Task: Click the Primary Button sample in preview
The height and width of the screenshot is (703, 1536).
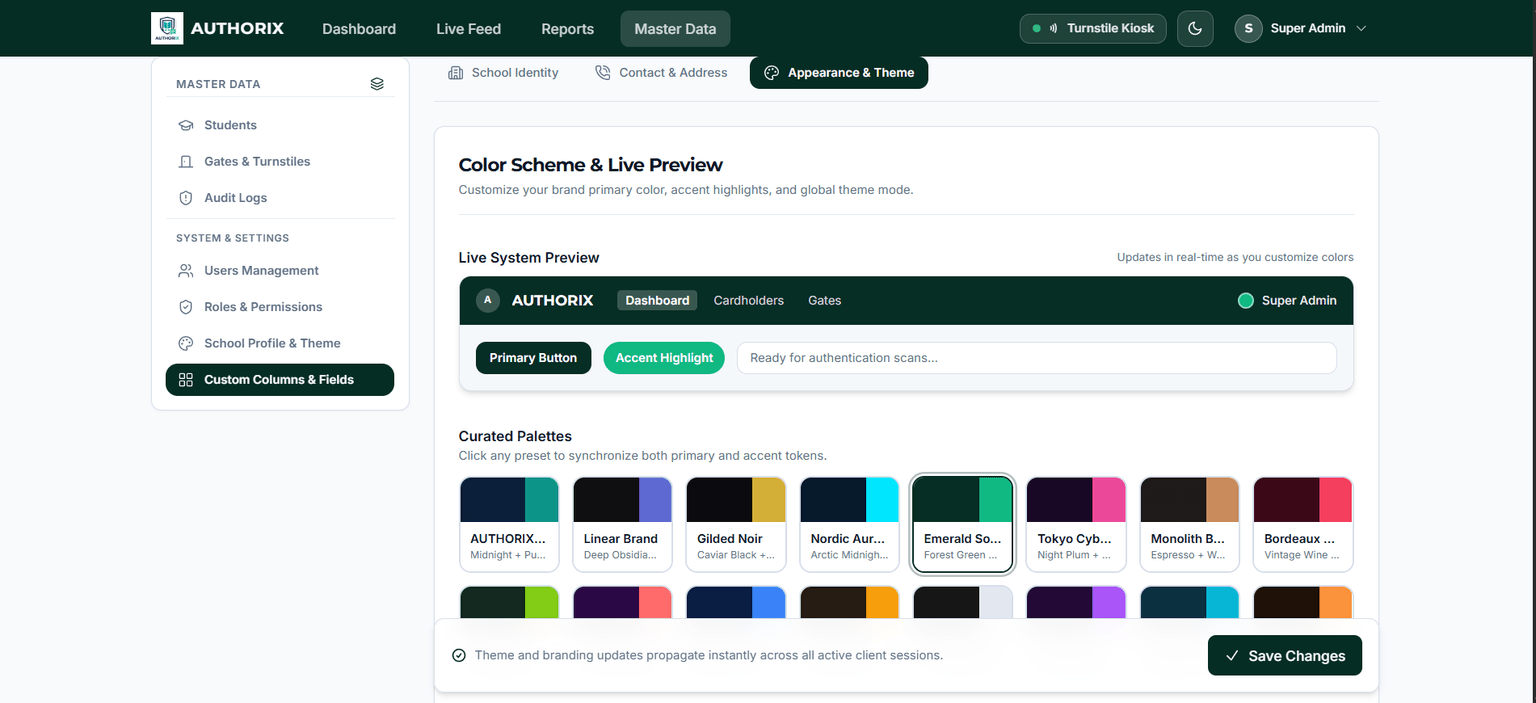Action: [533, 358]
